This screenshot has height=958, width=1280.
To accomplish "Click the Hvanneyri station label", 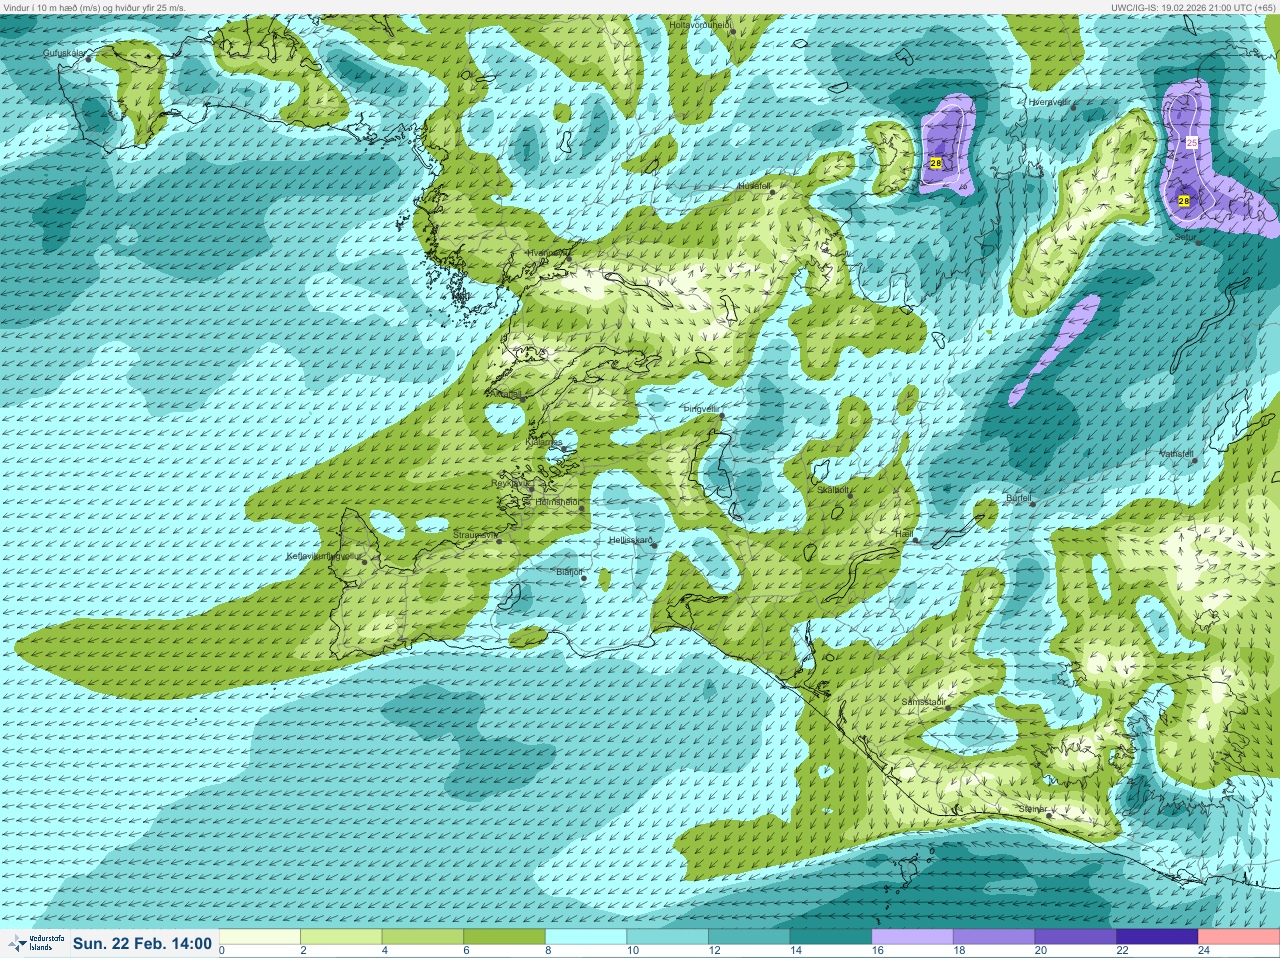I will (x=546, y=252).
